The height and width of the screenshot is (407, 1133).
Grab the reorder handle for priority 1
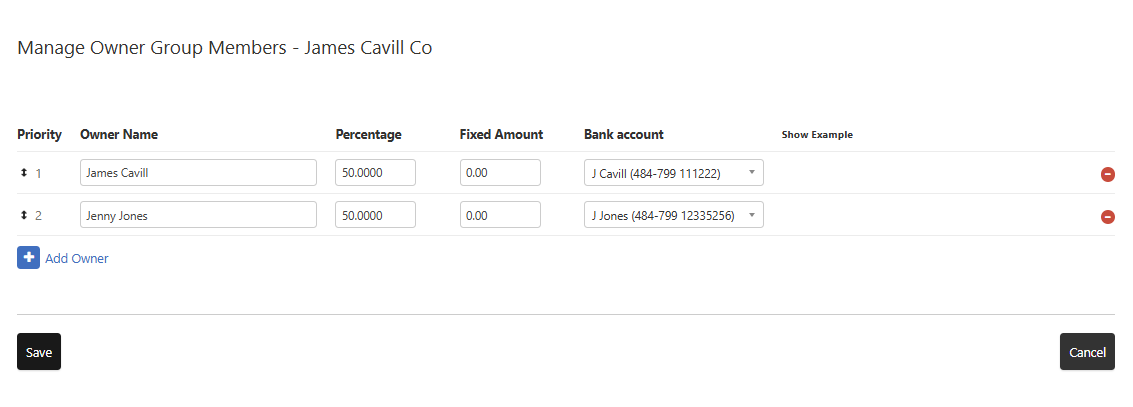tap(24, 173)
